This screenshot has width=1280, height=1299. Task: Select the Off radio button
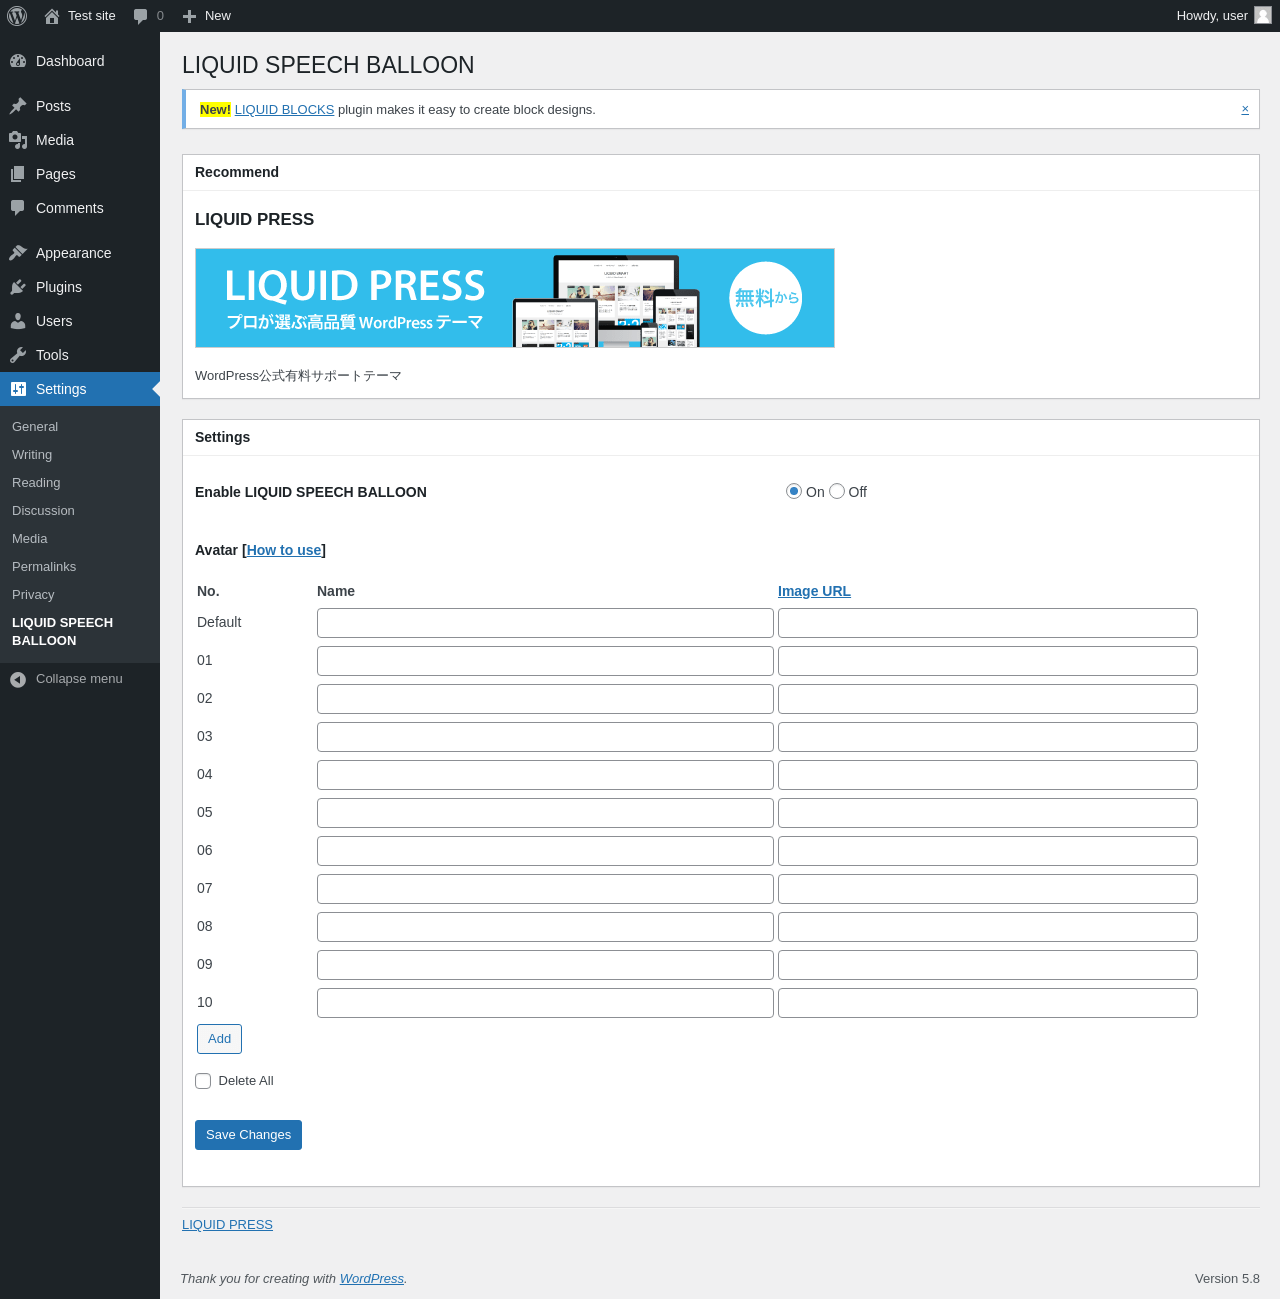[x=837, y=491]
